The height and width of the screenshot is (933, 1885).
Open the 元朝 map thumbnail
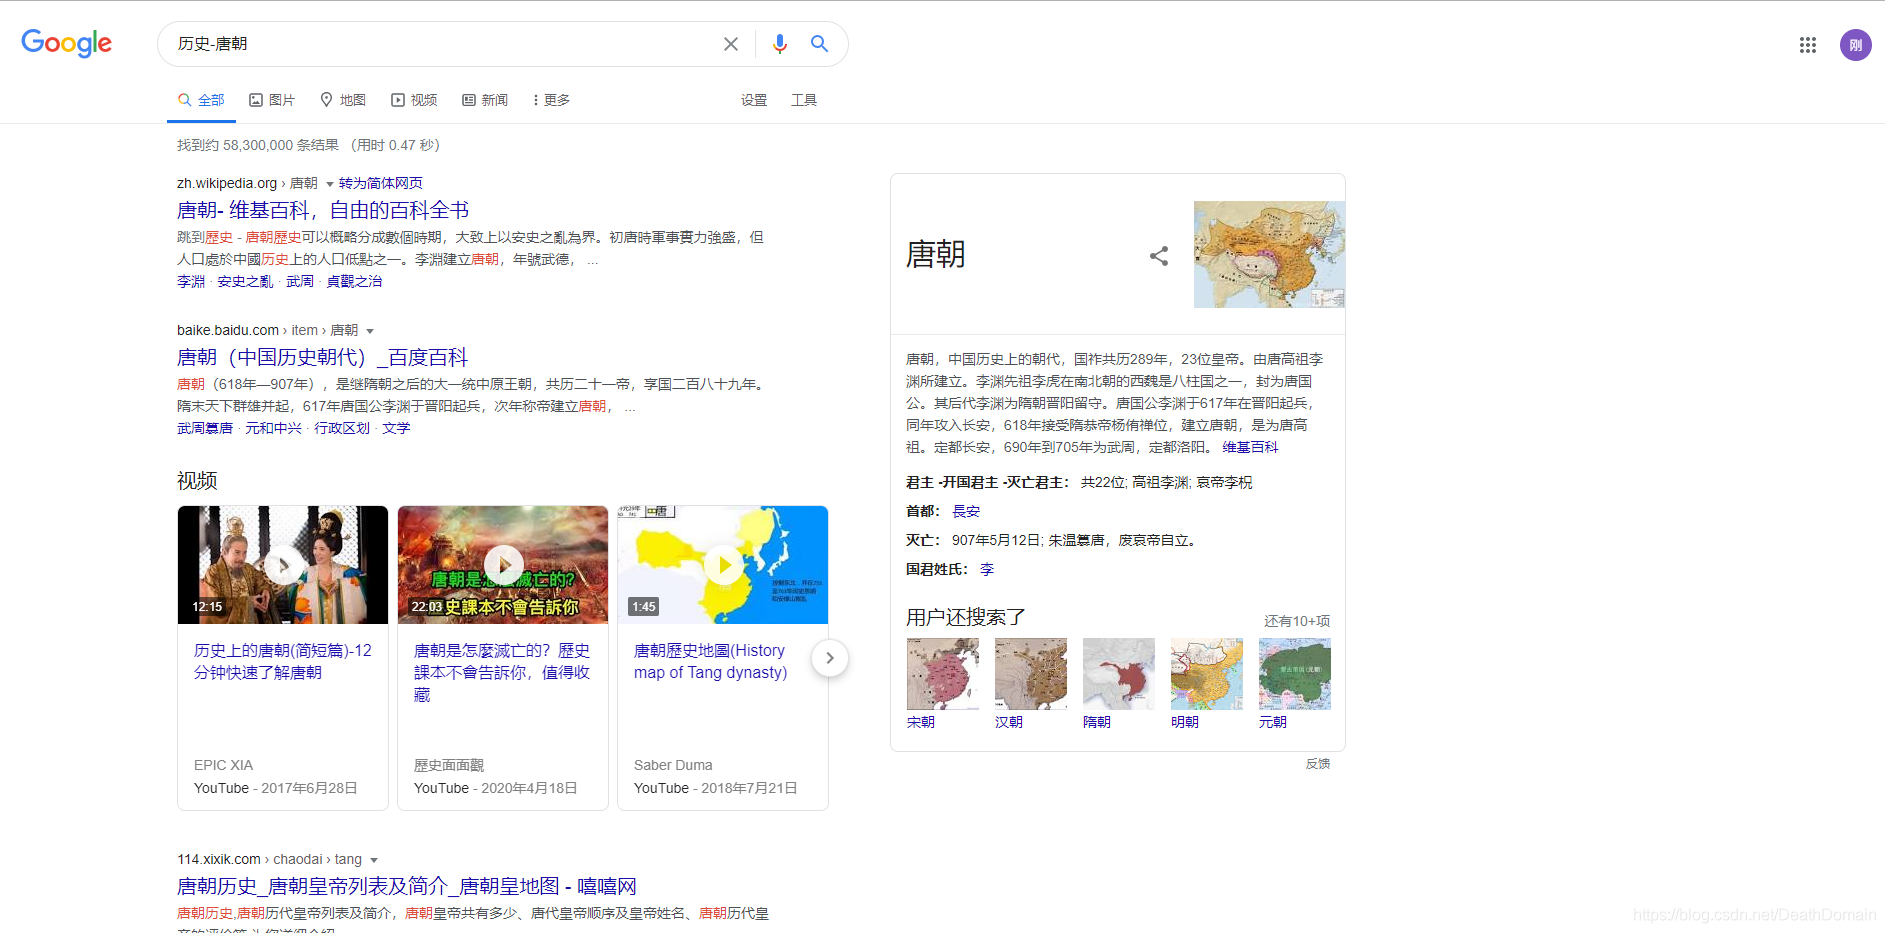(x=1294, y=674)
